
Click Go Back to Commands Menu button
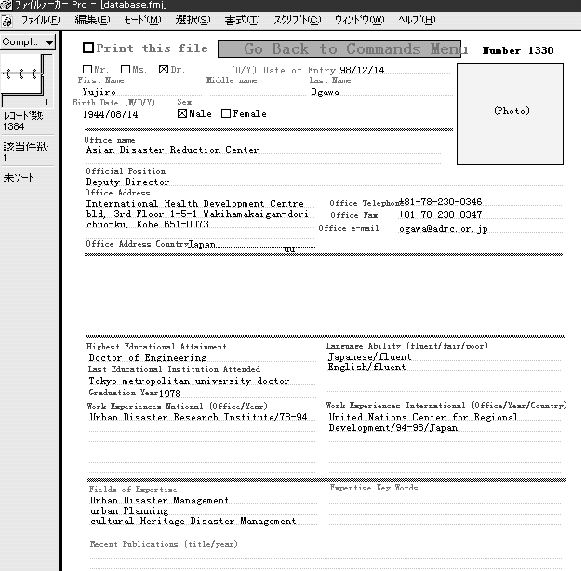pos(339,49)
